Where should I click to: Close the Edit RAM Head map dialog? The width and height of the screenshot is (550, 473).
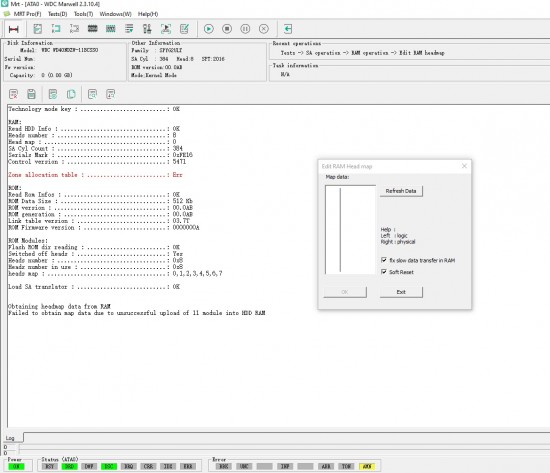pyautogui.click(x=464, y=166)
